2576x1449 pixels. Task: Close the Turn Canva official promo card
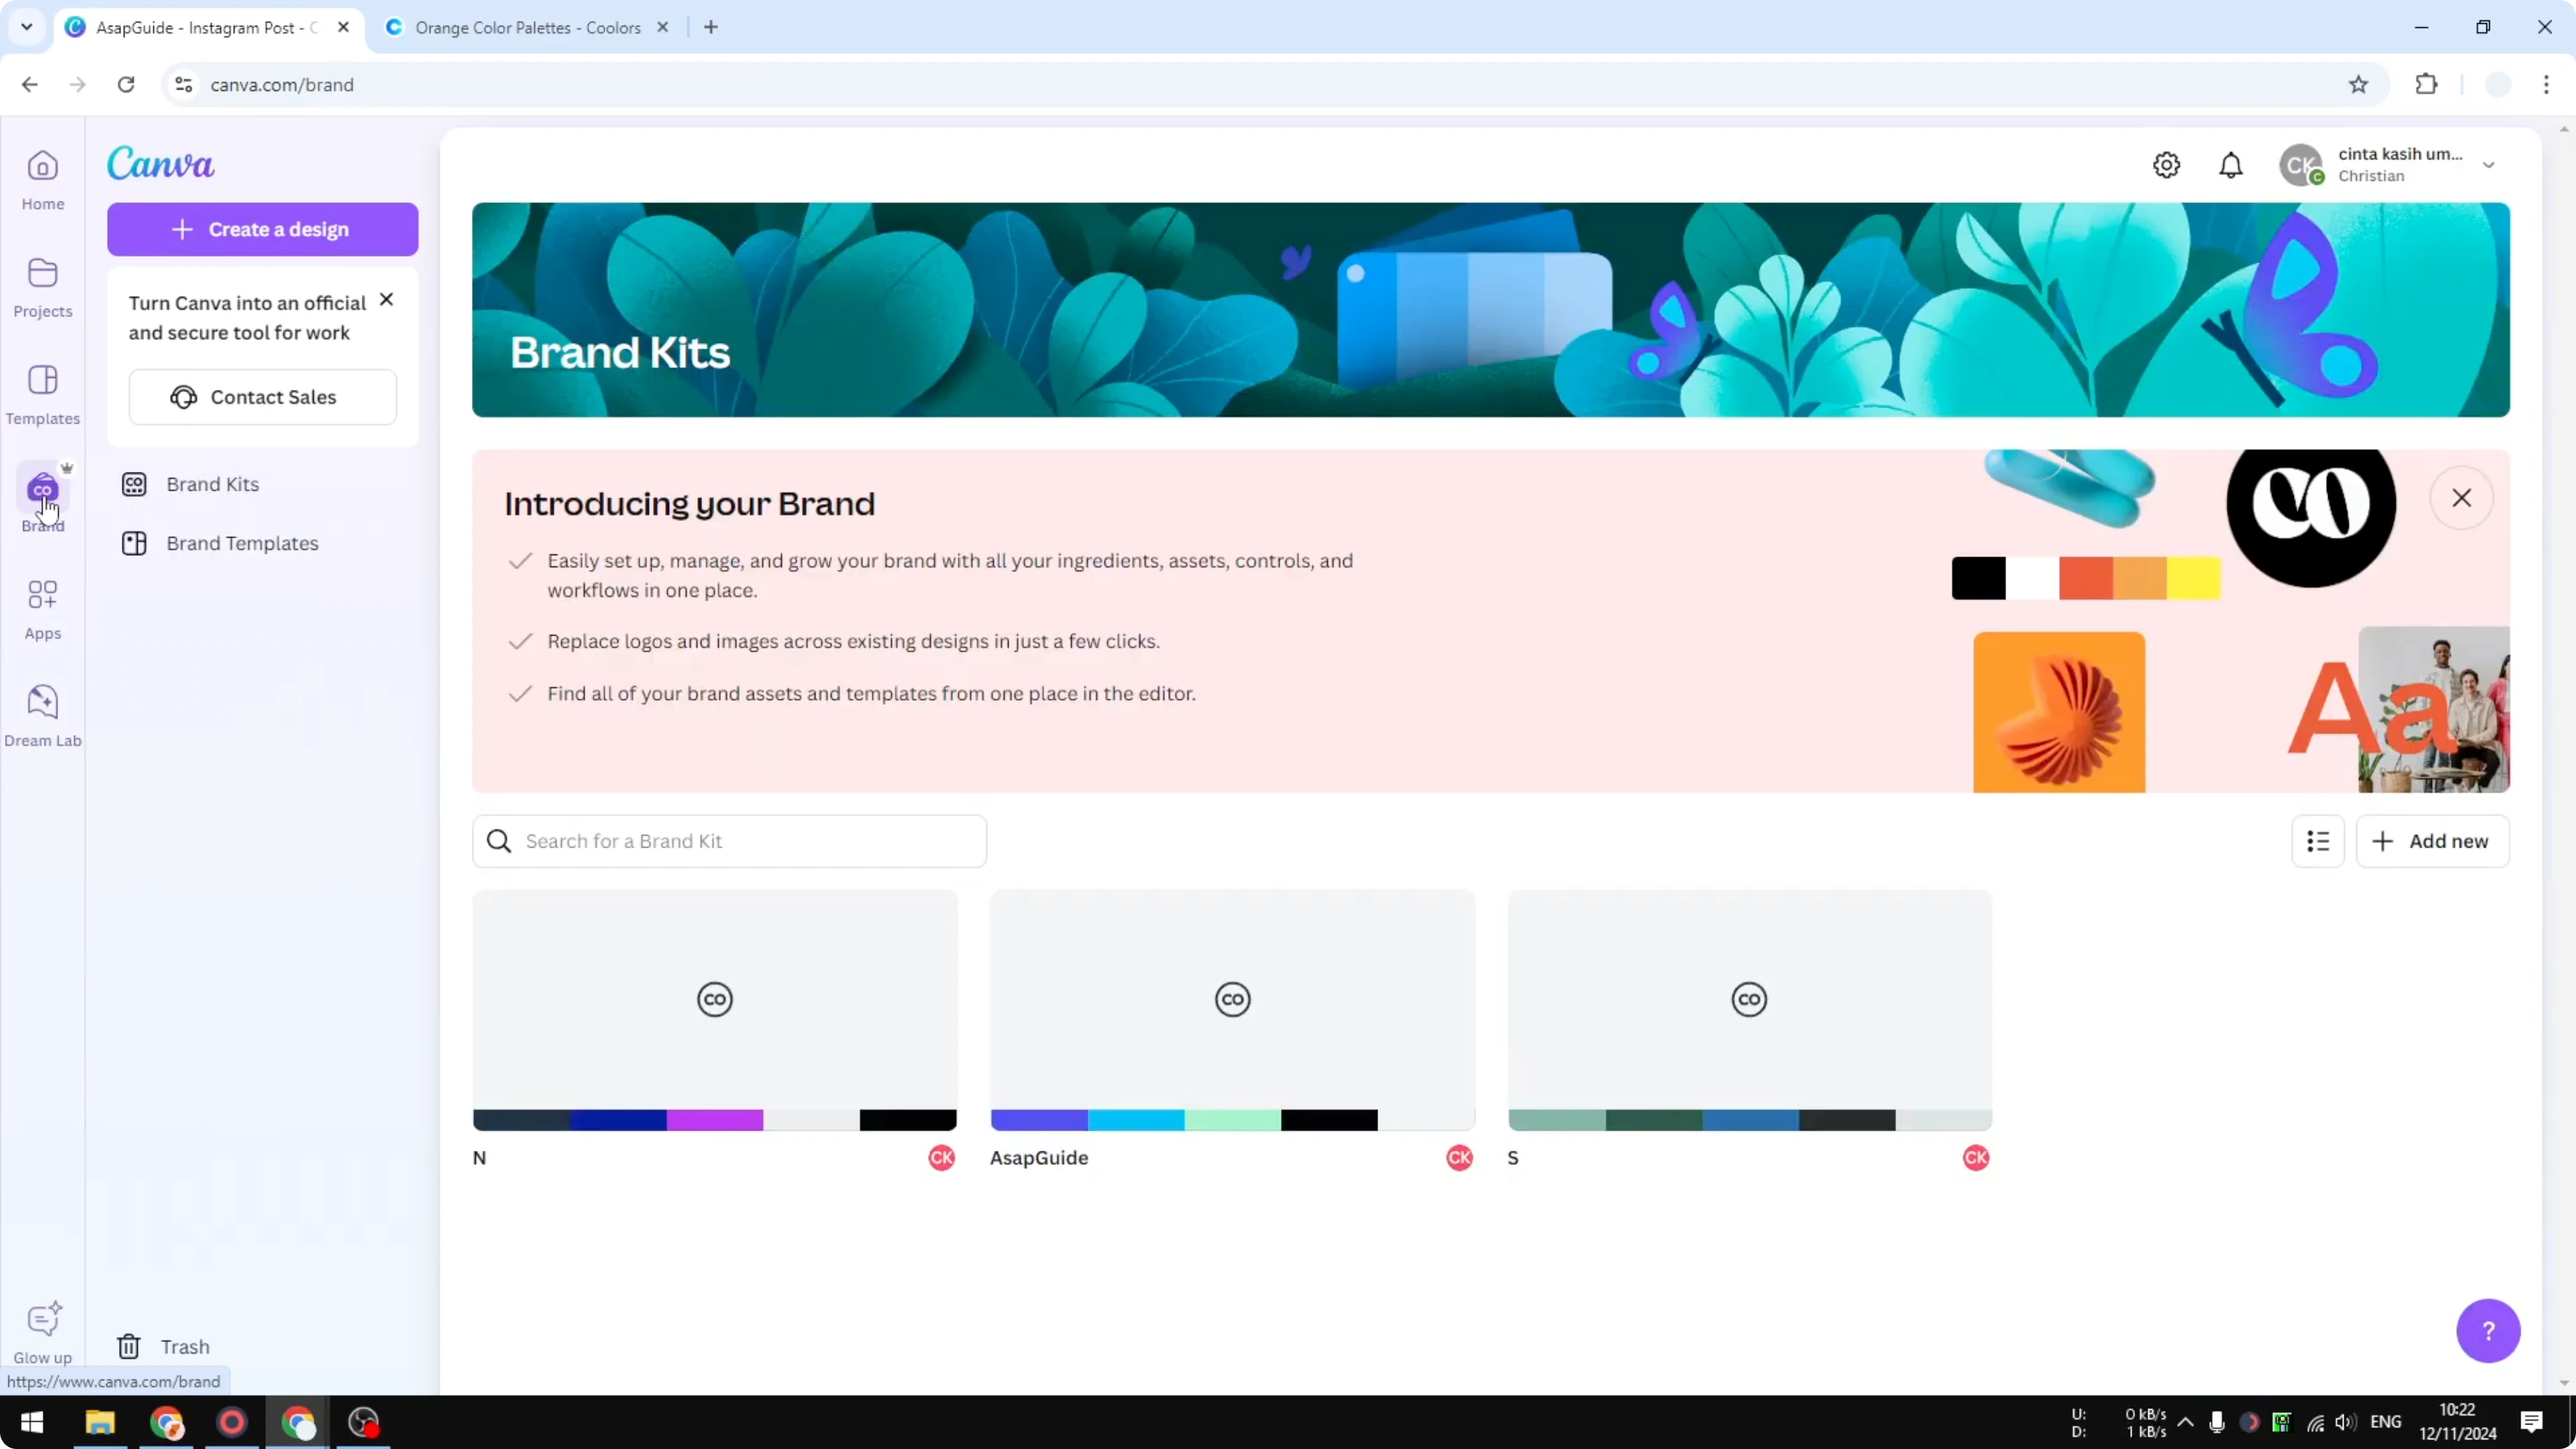tap(387, 299)
